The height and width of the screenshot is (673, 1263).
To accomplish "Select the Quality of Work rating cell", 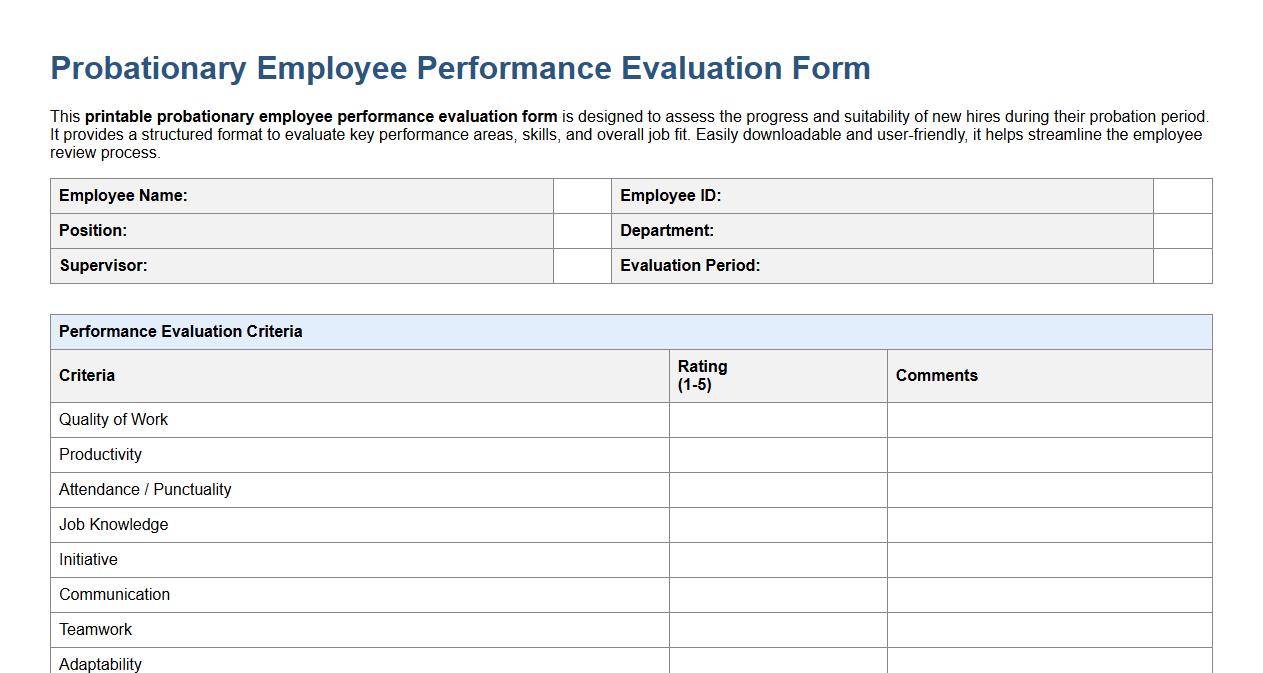I will pyautogui.click(x=777, y=419).
